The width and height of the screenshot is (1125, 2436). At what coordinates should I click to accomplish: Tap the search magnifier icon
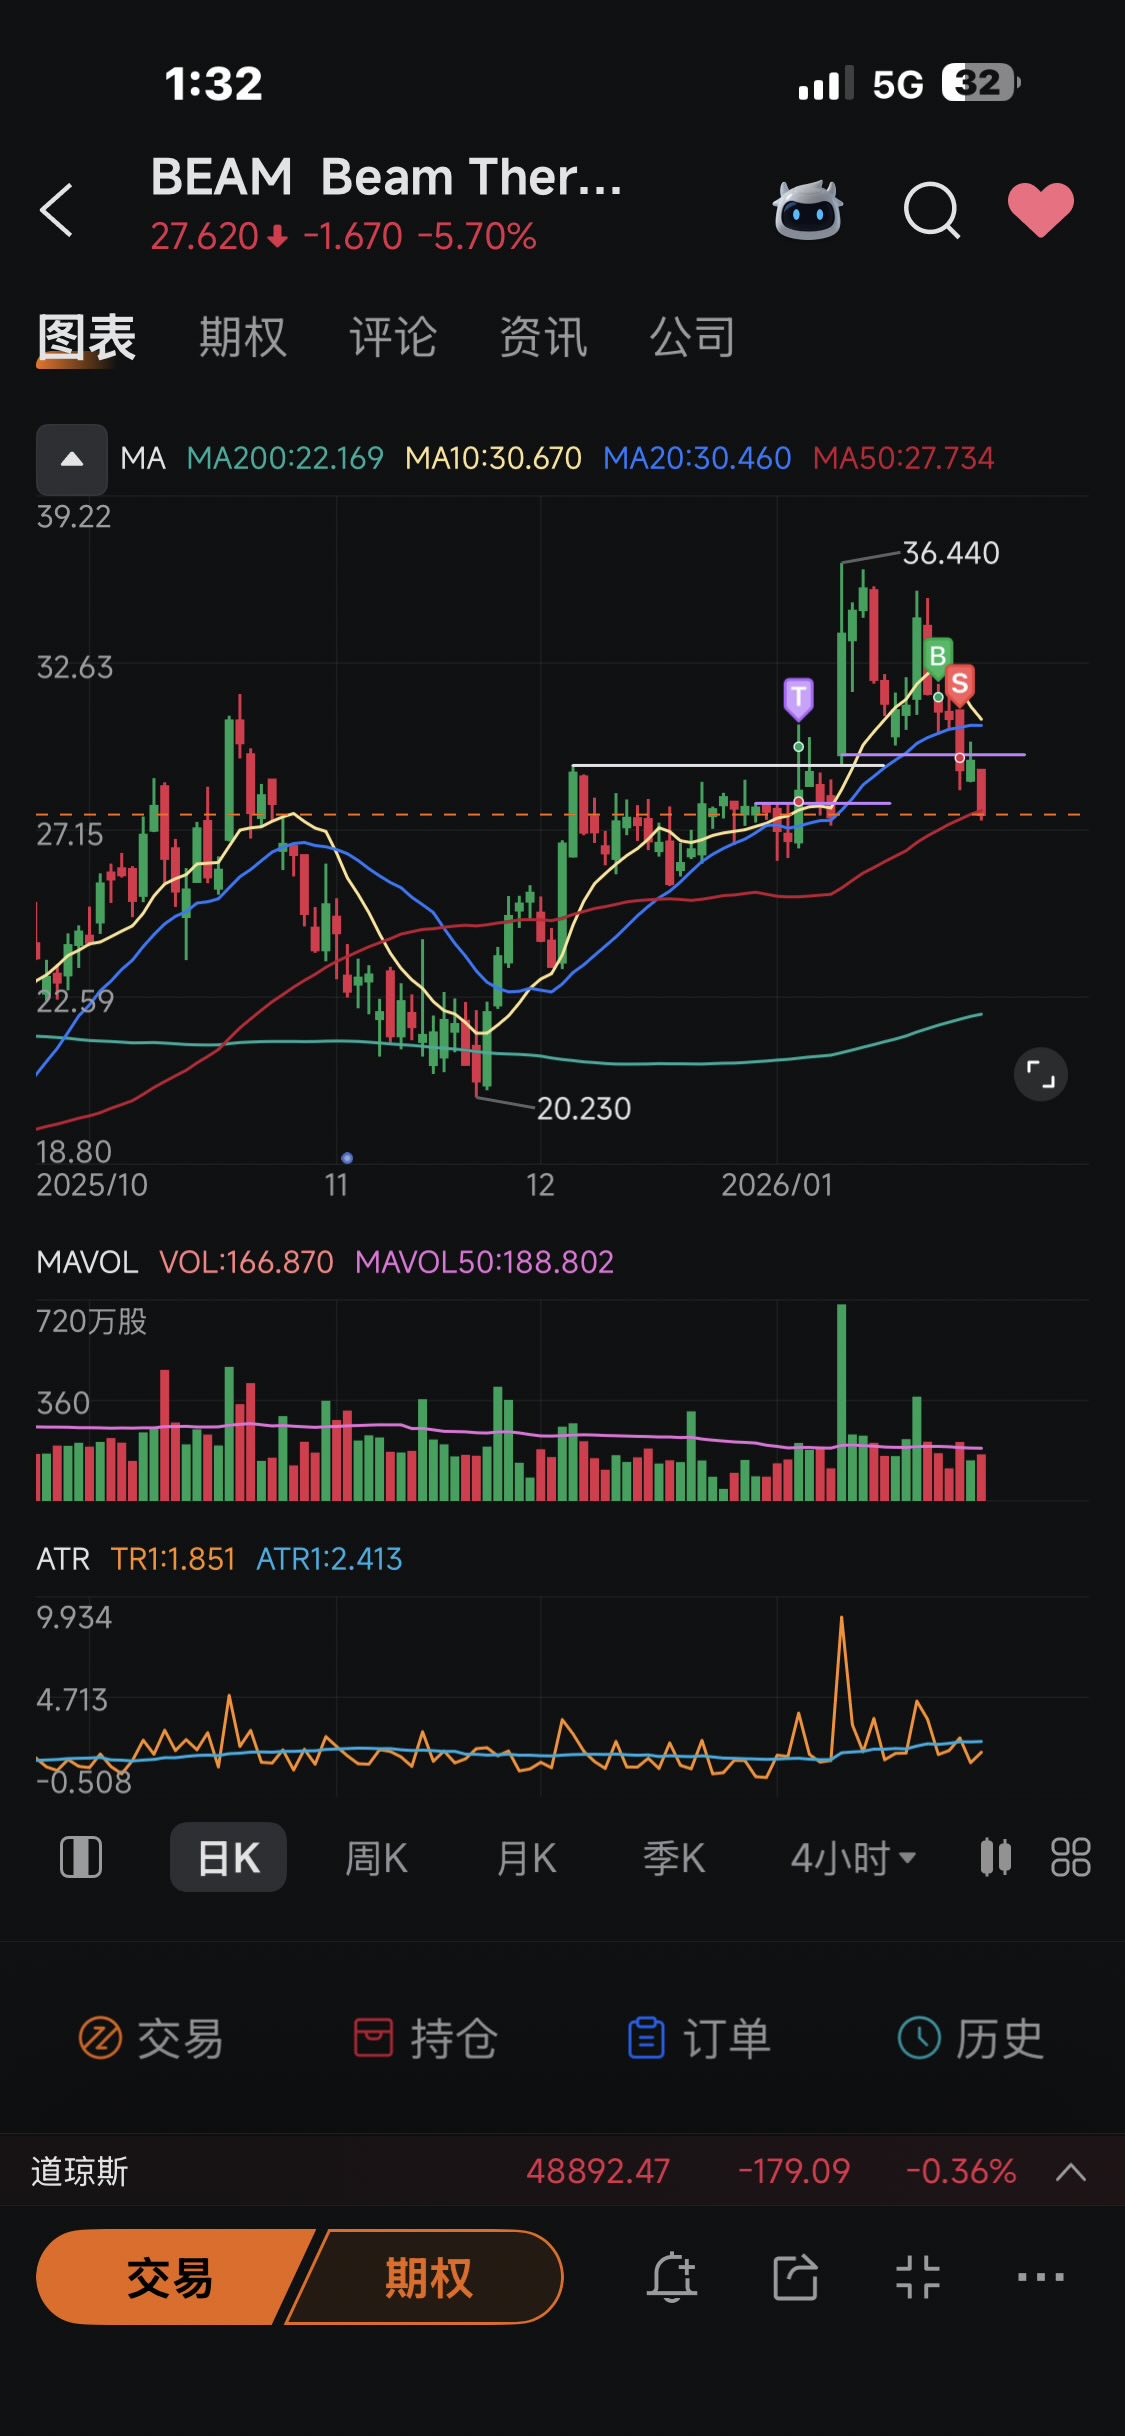tap(931, 210)
